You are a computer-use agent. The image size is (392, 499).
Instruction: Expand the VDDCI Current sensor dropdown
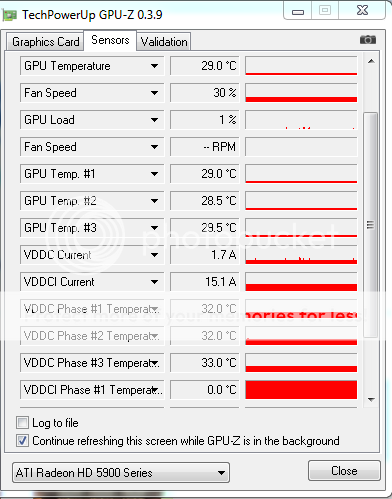click(154, 282)
